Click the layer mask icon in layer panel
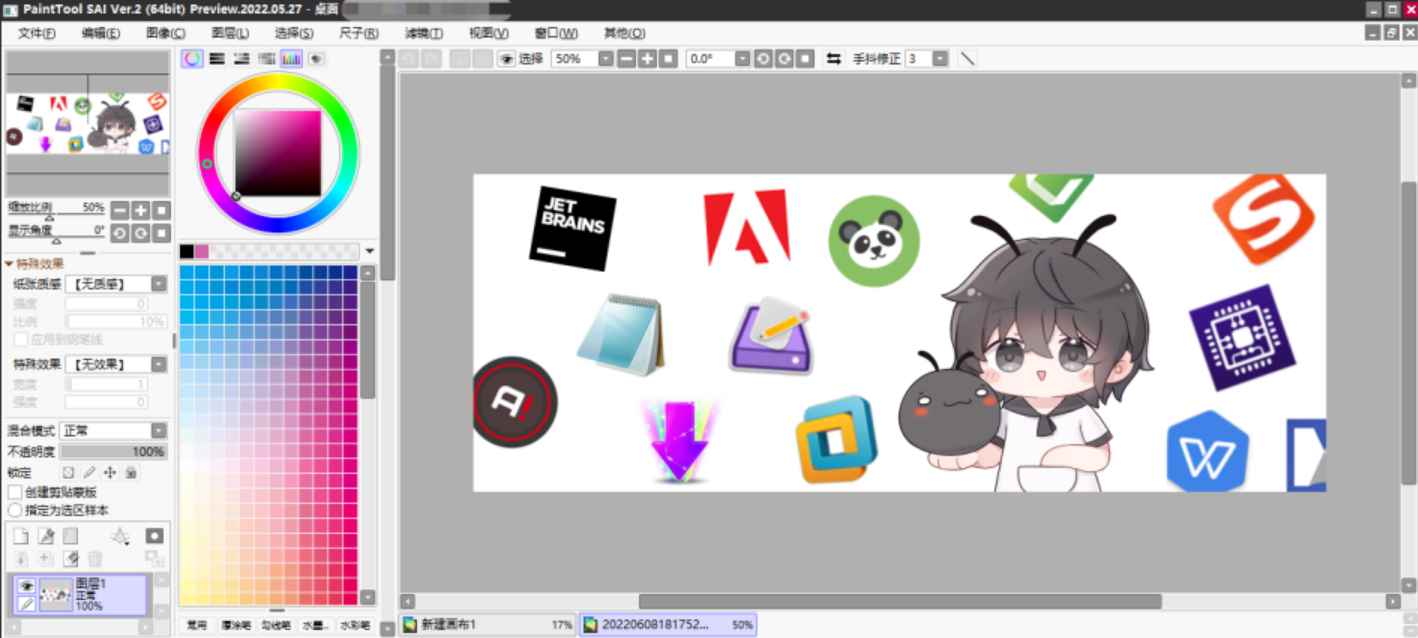1418x638 pixels. [x=154, y=536]
